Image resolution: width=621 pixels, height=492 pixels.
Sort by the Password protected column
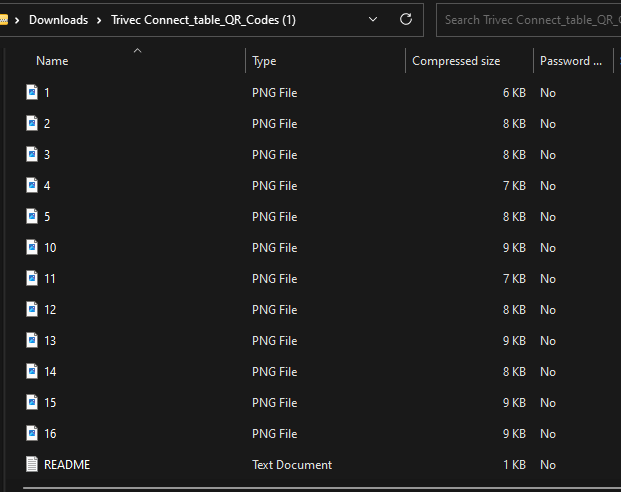tap(571, 61)
